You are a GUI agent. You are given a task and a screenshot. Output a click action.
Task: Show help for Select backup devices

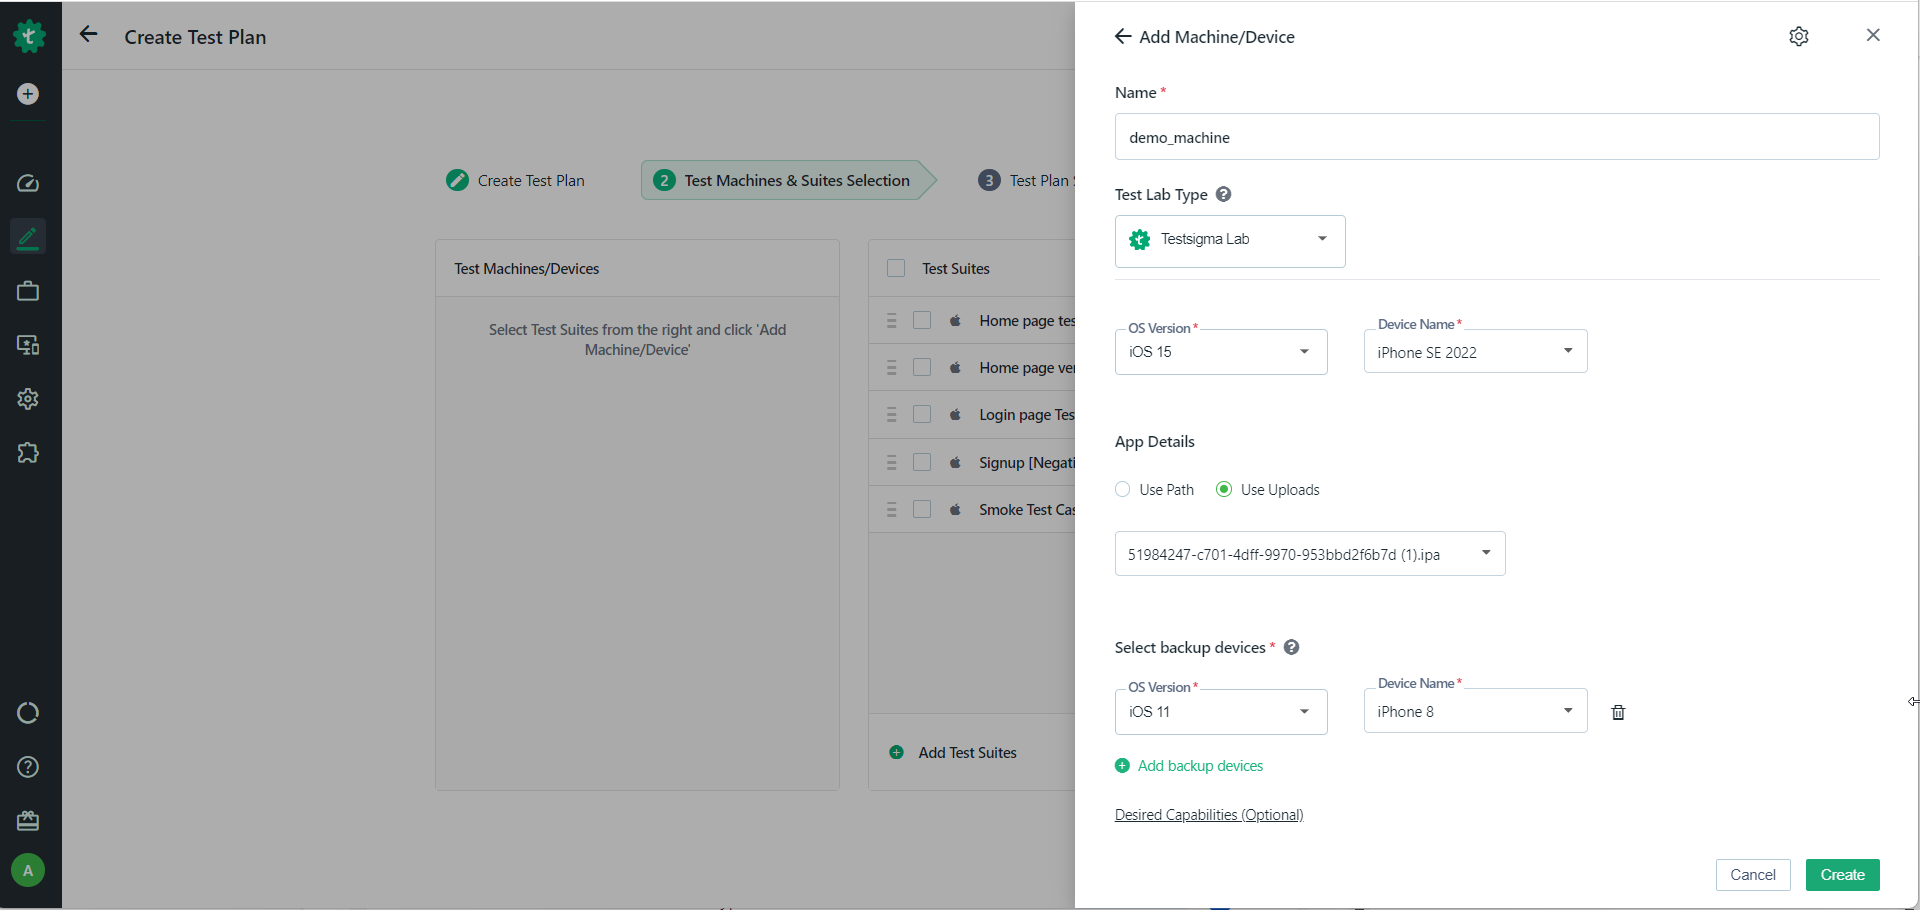point(1292,647)
